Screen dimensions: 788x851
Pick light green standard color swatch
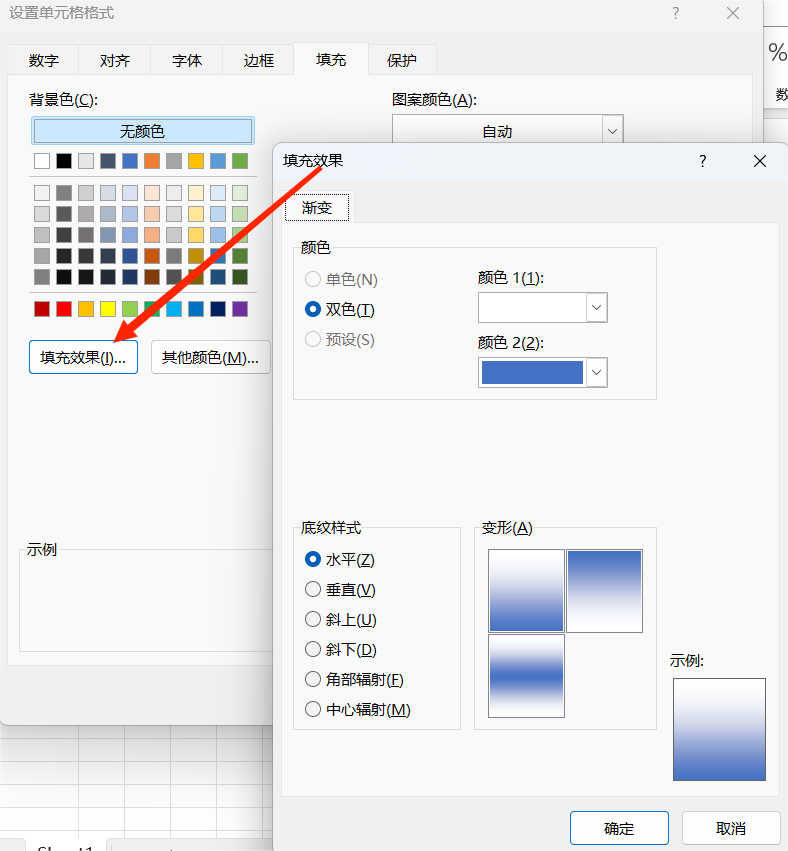(x=130, y=309)
